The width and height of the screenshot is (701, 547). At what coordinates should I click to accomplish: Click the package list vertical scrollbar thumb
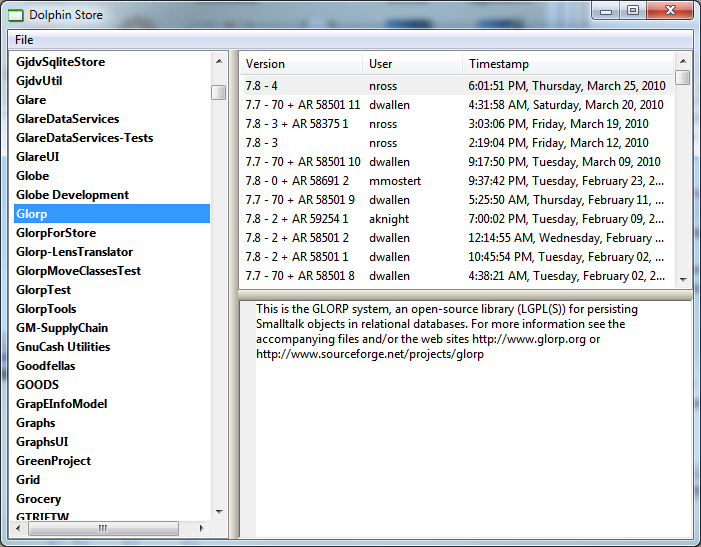click(219, 93)
